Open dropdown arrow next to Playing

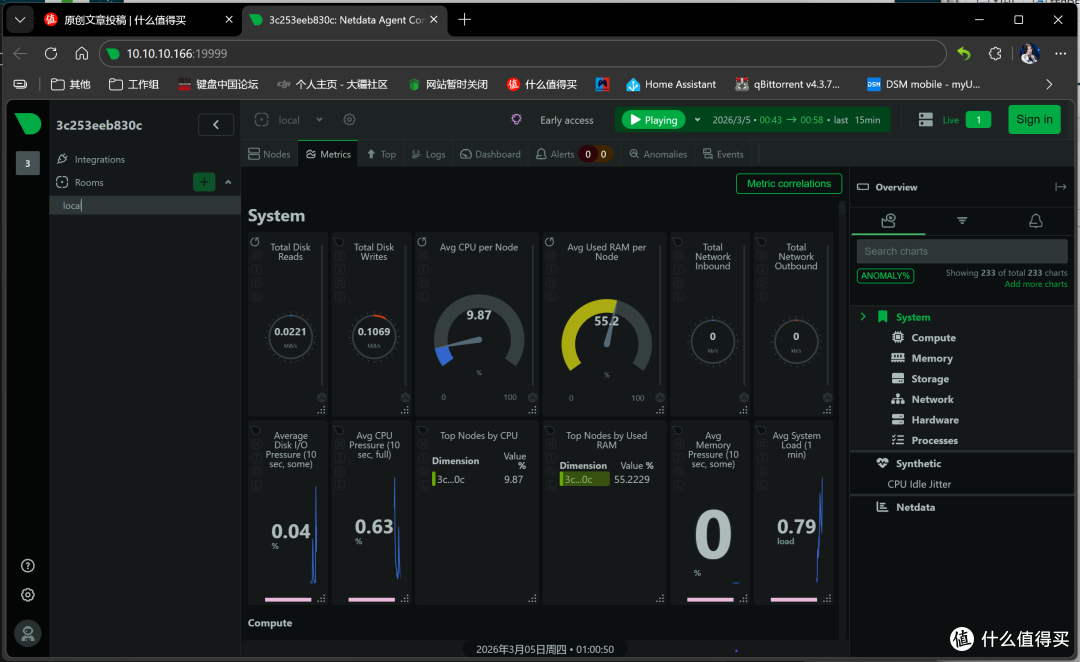tap(697, 120)
